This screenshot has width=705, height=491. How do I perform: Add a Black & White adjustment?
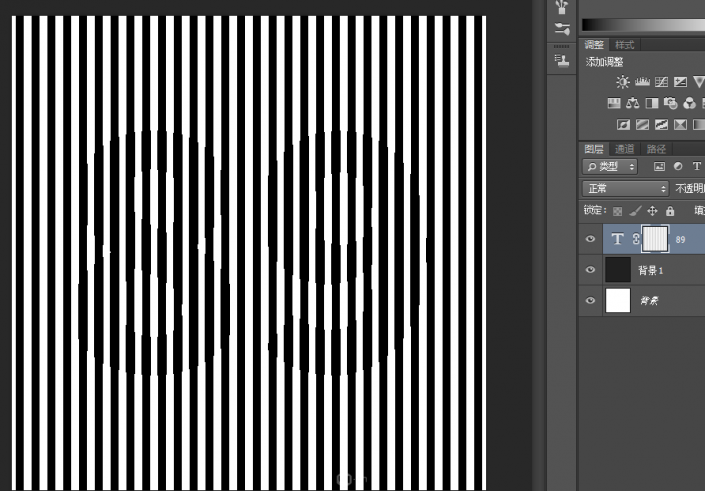(652, 103)
